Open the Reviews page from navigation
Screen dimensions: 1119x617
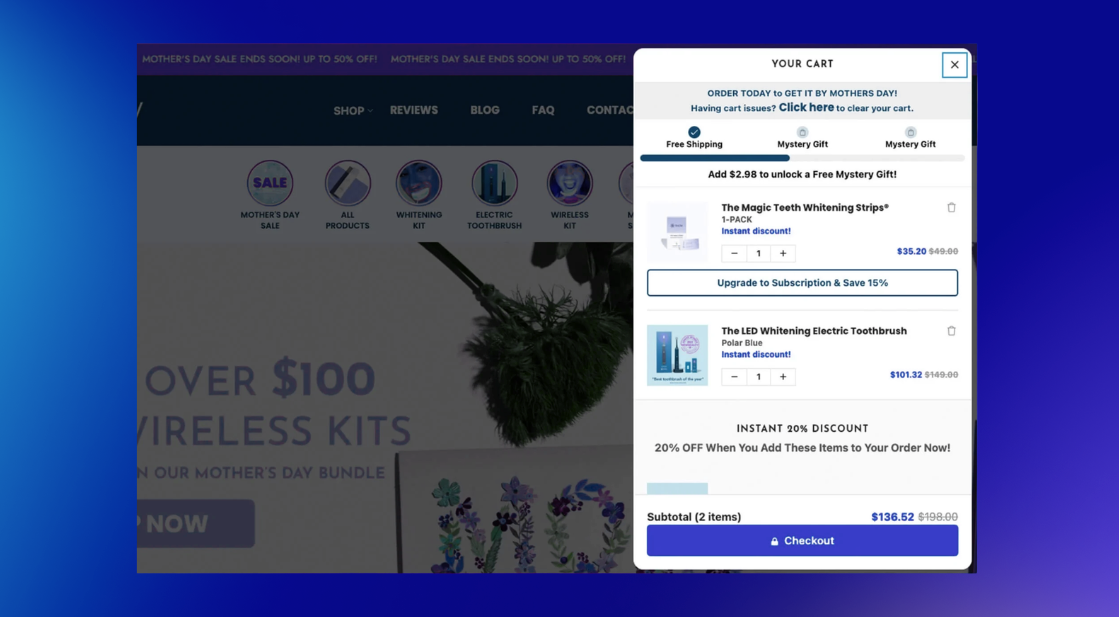[414, 110]
